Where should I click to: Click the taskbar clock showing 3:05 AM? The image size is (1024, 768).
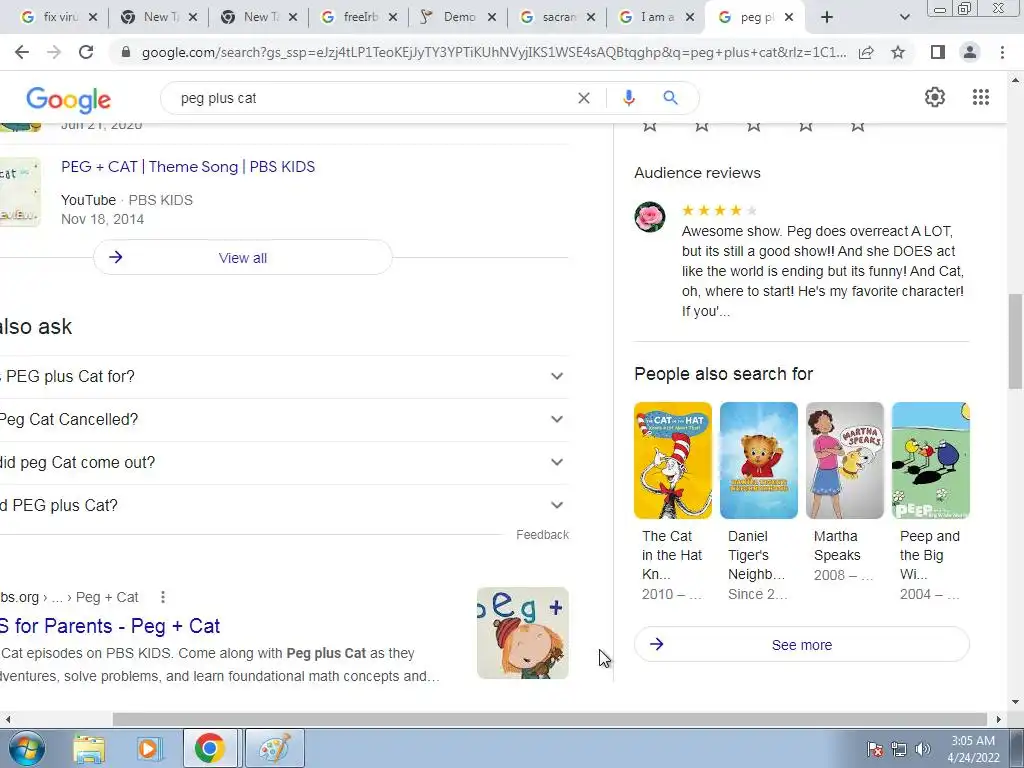click(973, 749)
